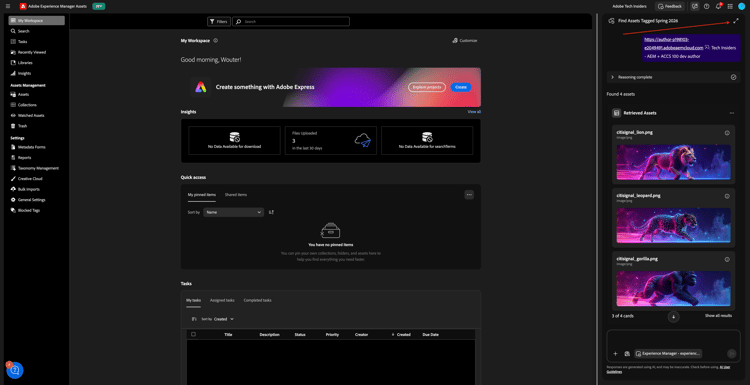The image size is (750, 385).
Task: Open the Sort by Name dropdown
Action: click(x=233, y=212)
